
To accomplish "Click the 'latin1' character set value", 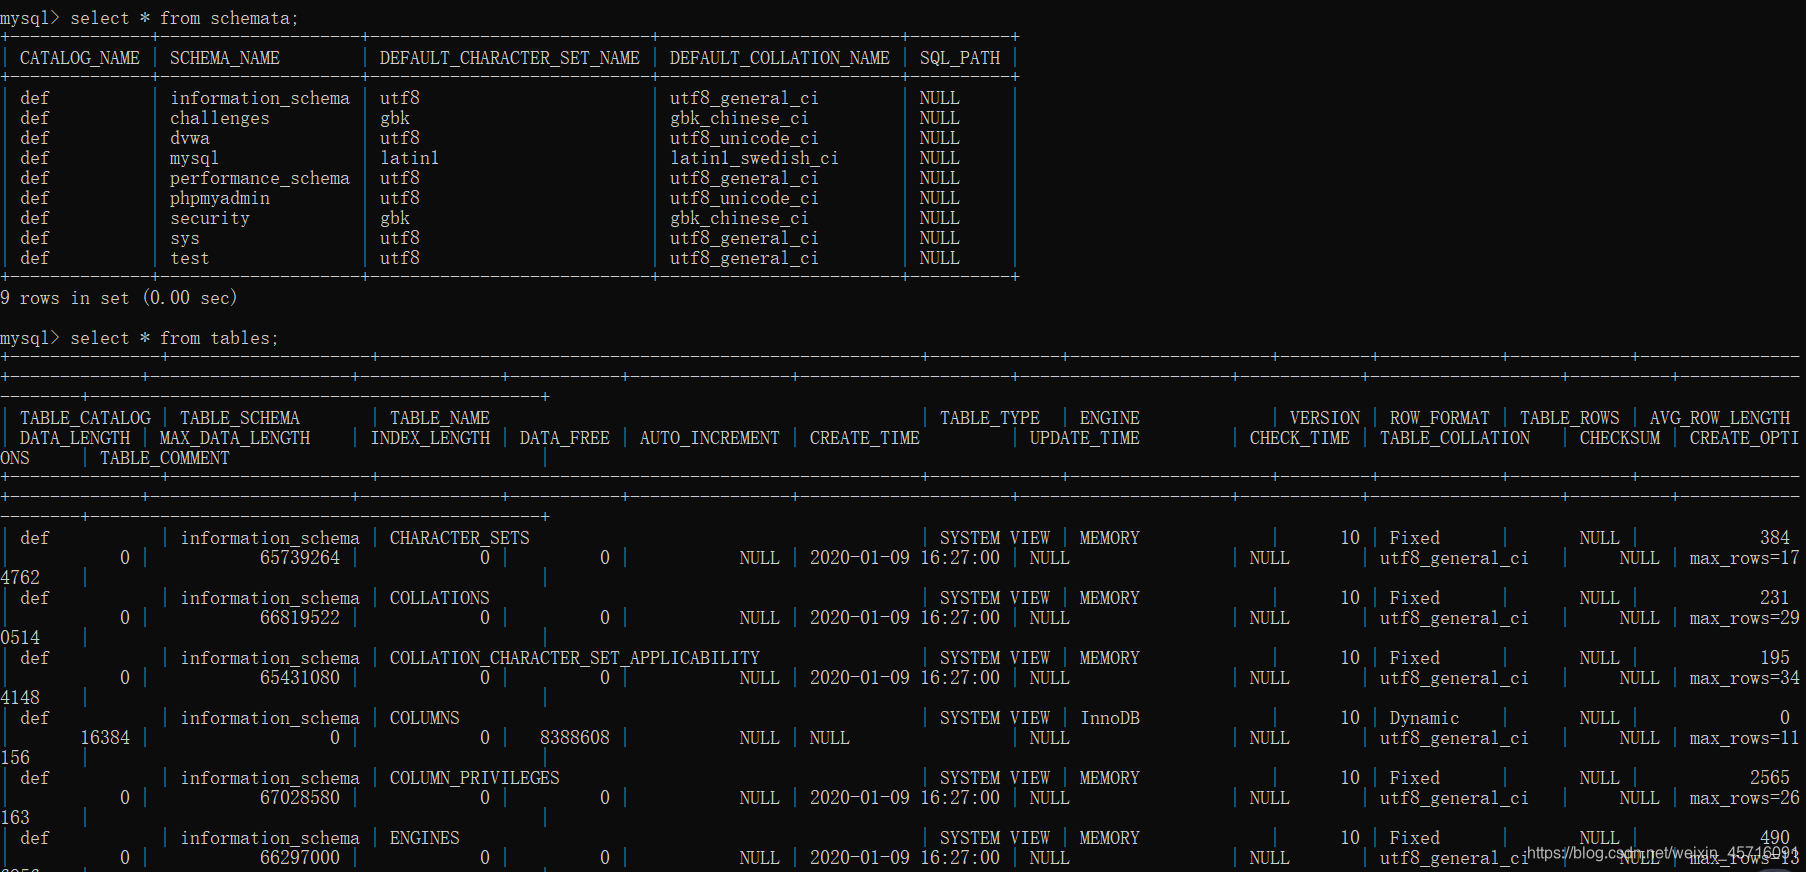I will click(409, 158).
